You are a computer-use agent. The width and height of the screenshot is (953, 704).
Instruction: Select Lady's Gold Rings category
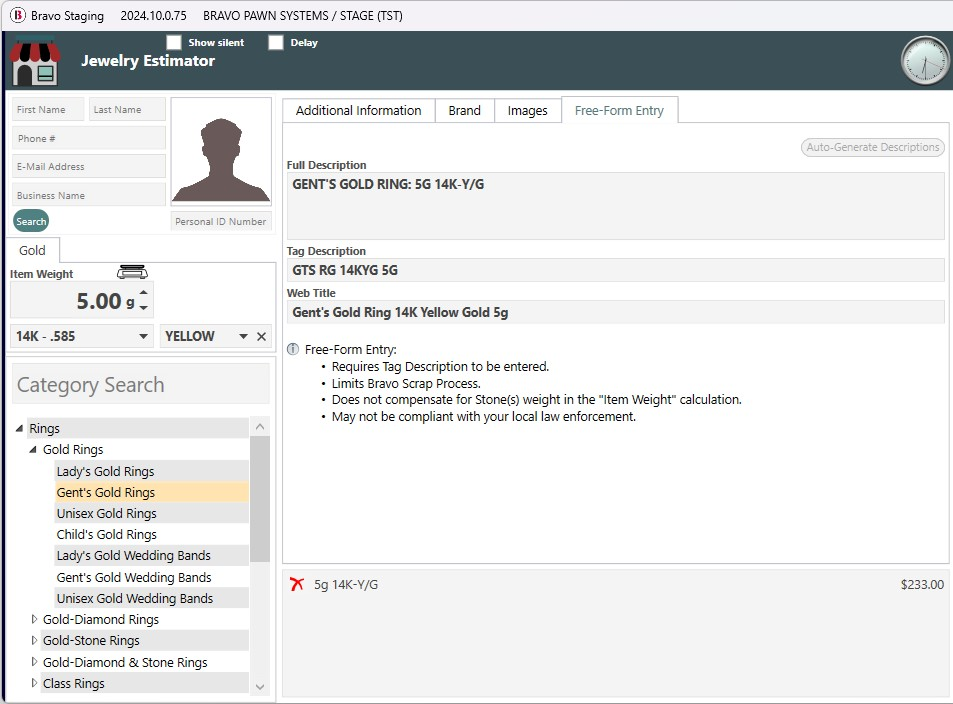(x=151, y=471)
